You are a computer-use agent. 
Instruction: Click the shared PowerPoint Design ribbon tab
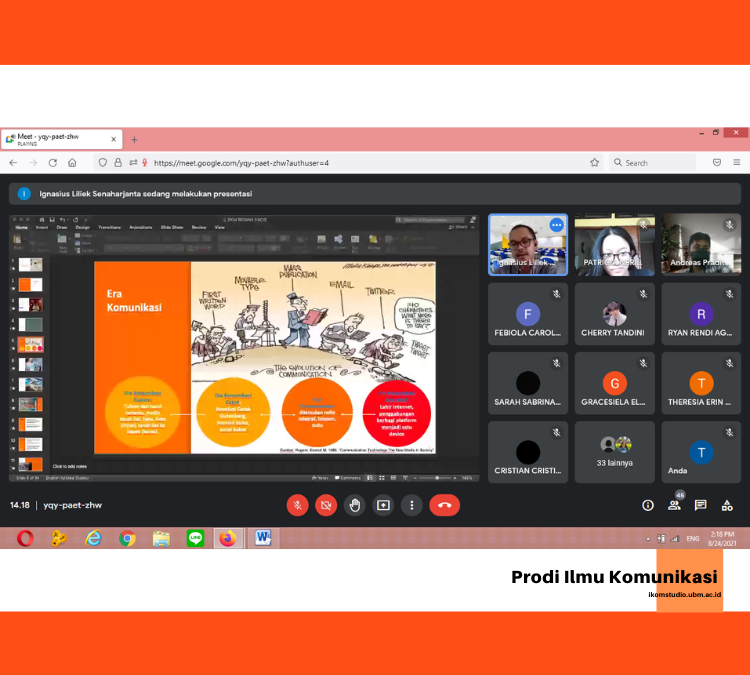[82, 228]
